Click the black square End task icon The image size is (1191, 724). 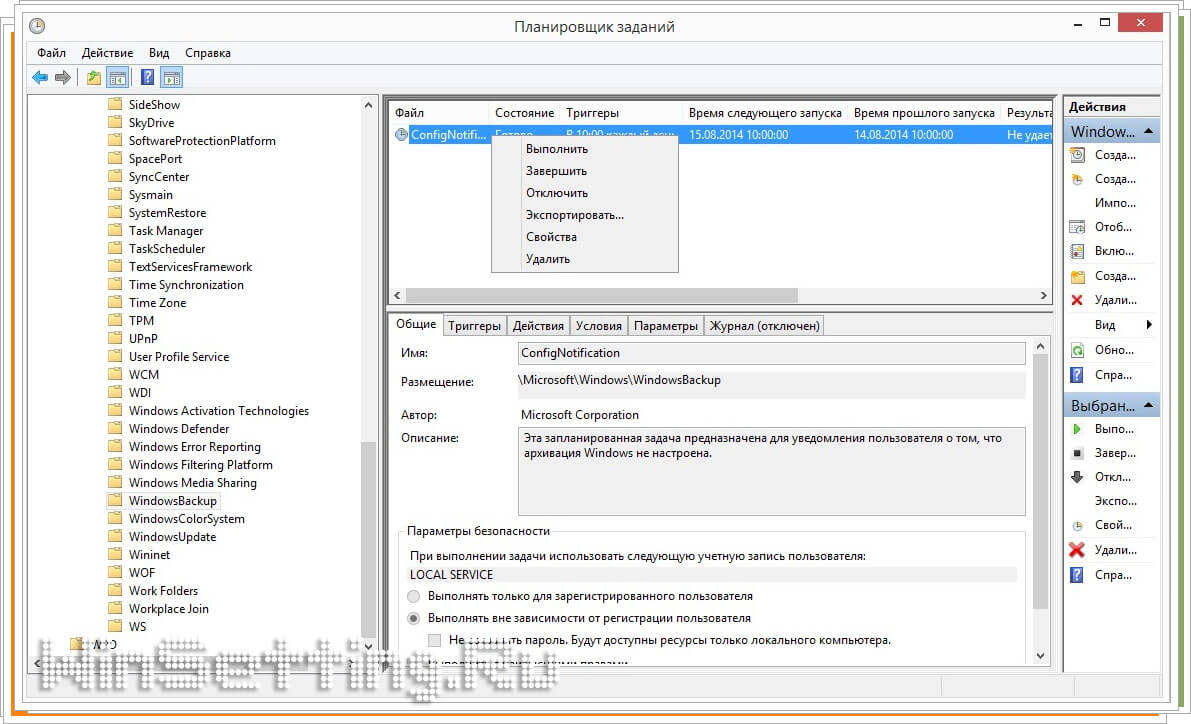click(x=1077, y=453)
